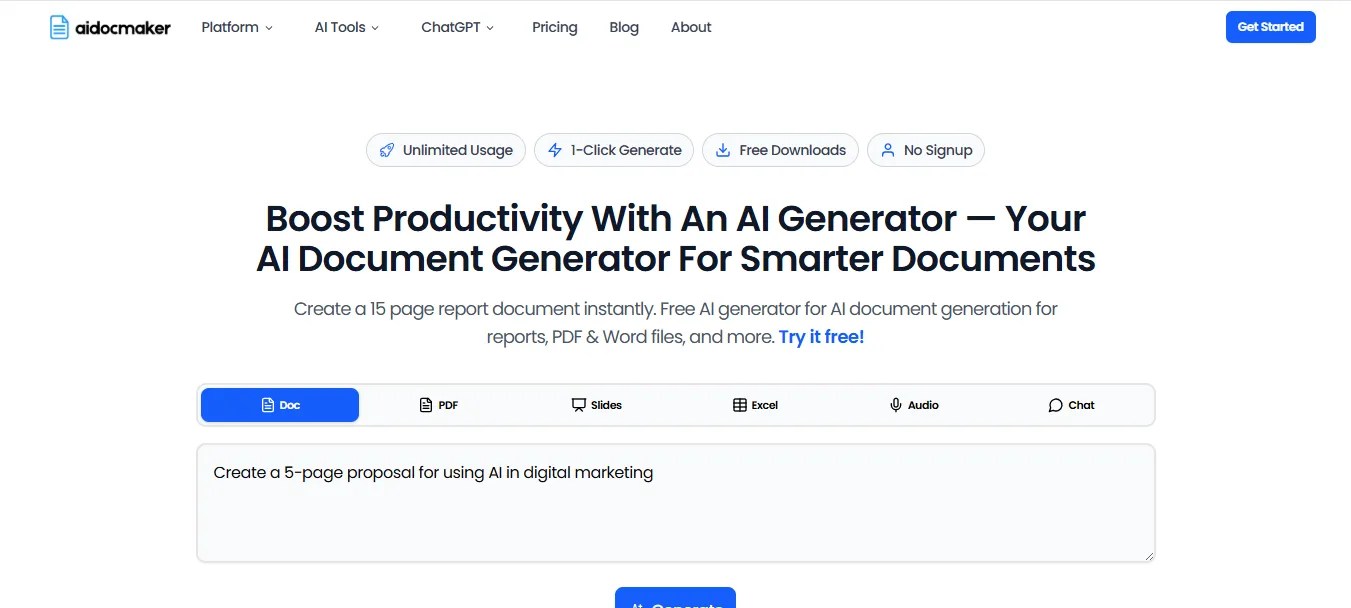Click the rocket icon in Unlimited Usage
Screen dimensions: 1351x608
tap(386, 150)
